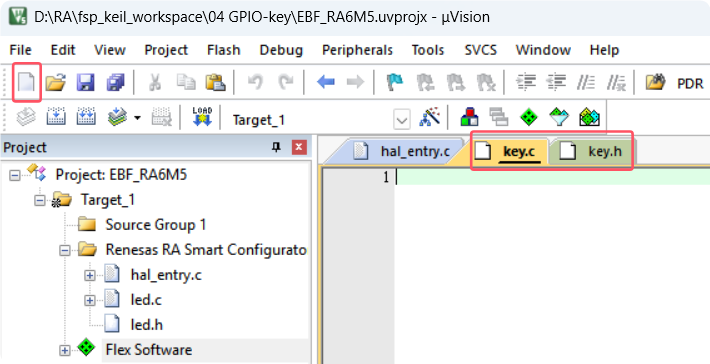Create a new file with New icon
The height and width of the screenshot is (364, 710).
pyautogui.click(x=26, y=83)
